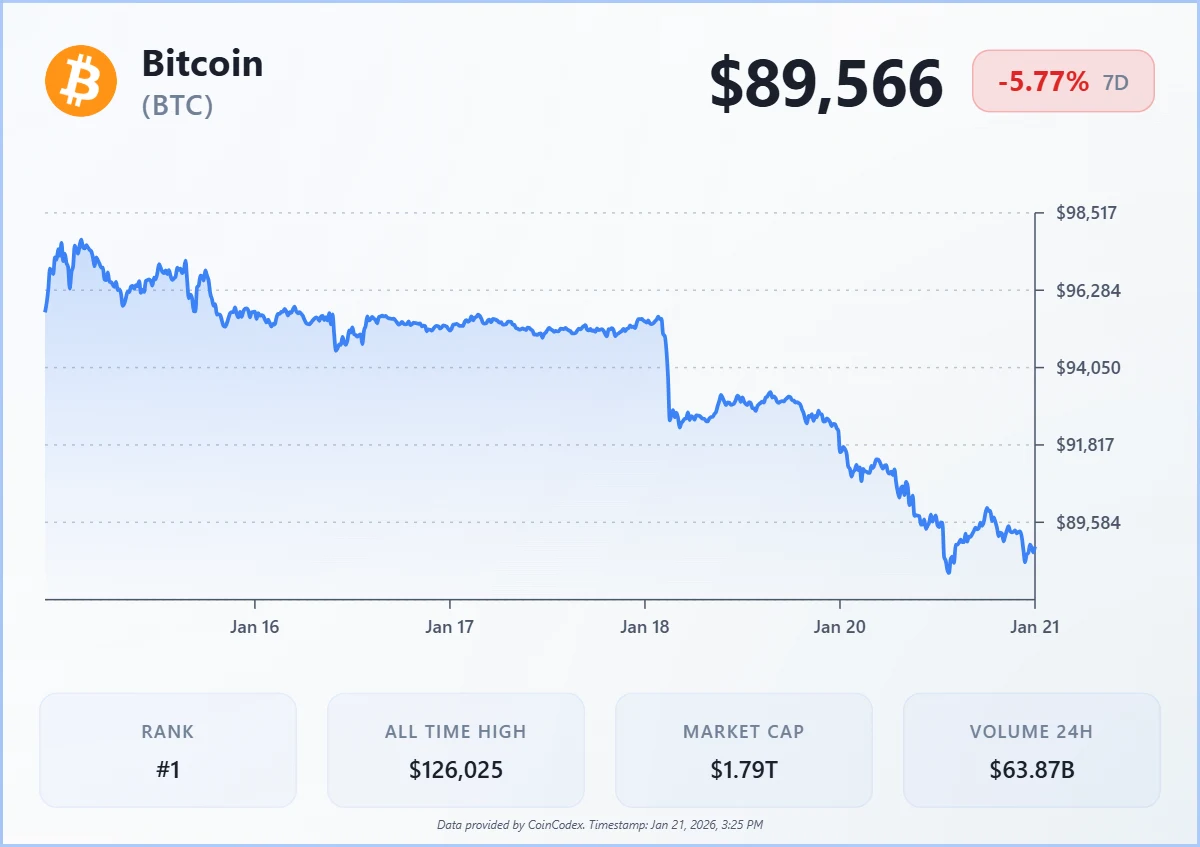Click the $89,584 price axis label
The image size is (1200, 847).
[x=1087, y=523]
